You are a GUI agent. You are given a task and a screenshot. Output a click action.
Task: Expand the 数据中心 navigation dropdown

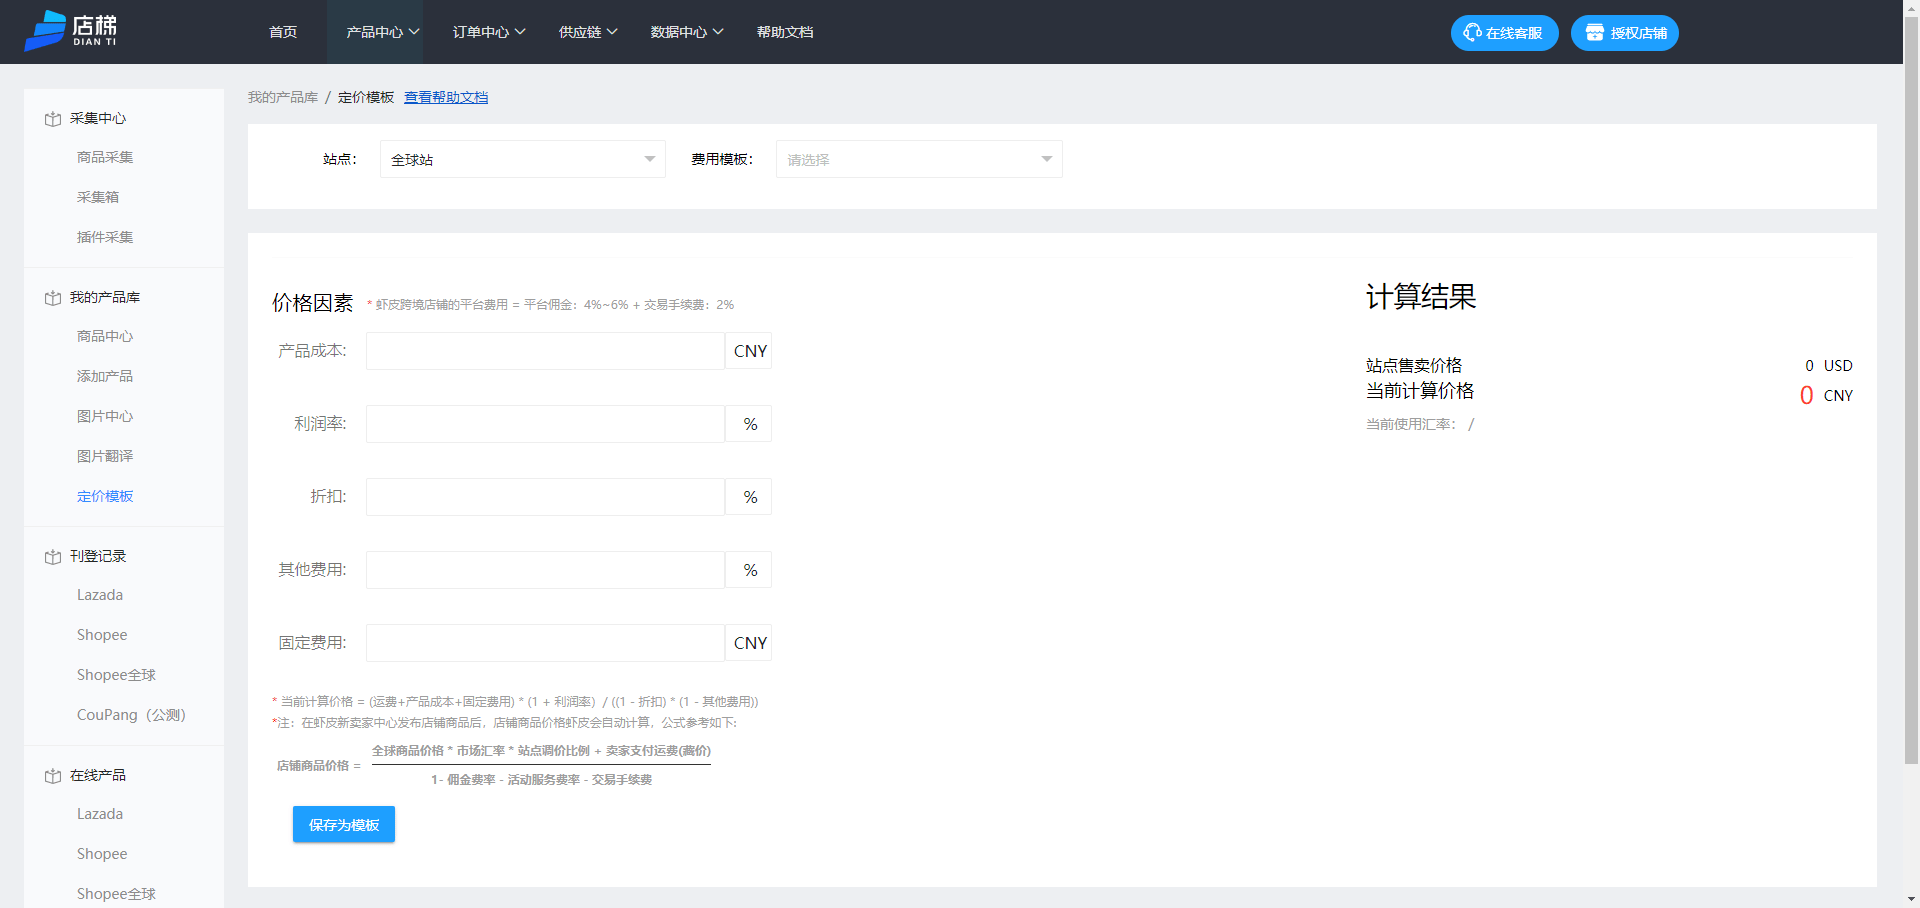tap(686, 31)
